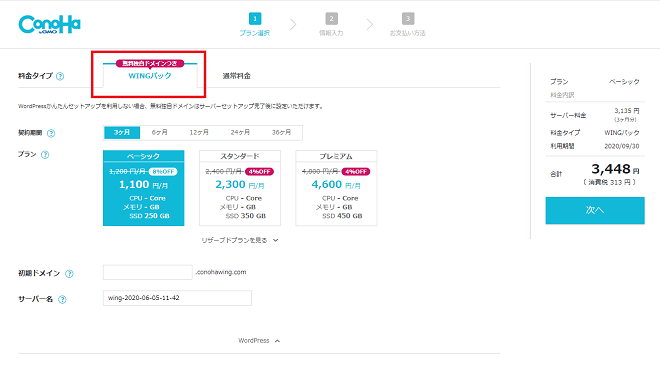This screenshot has height=365, width=660.
Task: Select the 3ヶ月 contract period
Action: coord(122,132)
